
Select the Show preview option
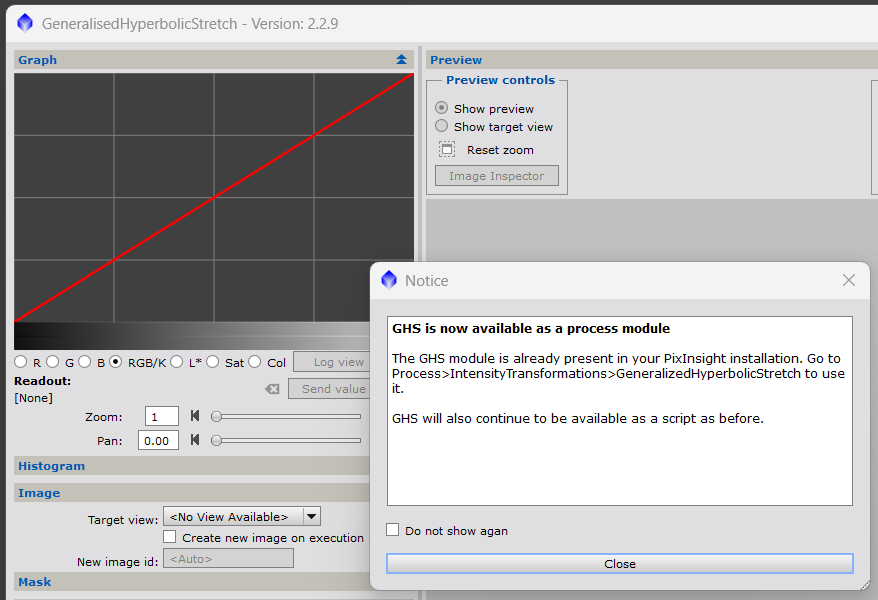(x=442, y=107)
